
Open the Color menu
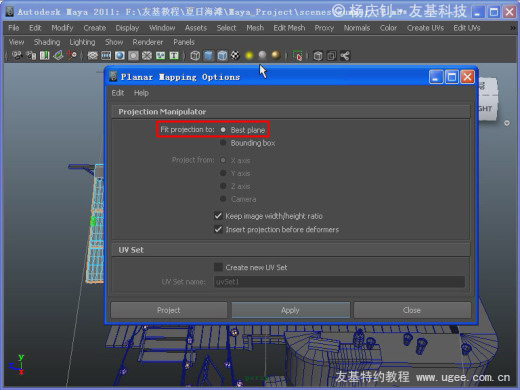tap(388, 28)
